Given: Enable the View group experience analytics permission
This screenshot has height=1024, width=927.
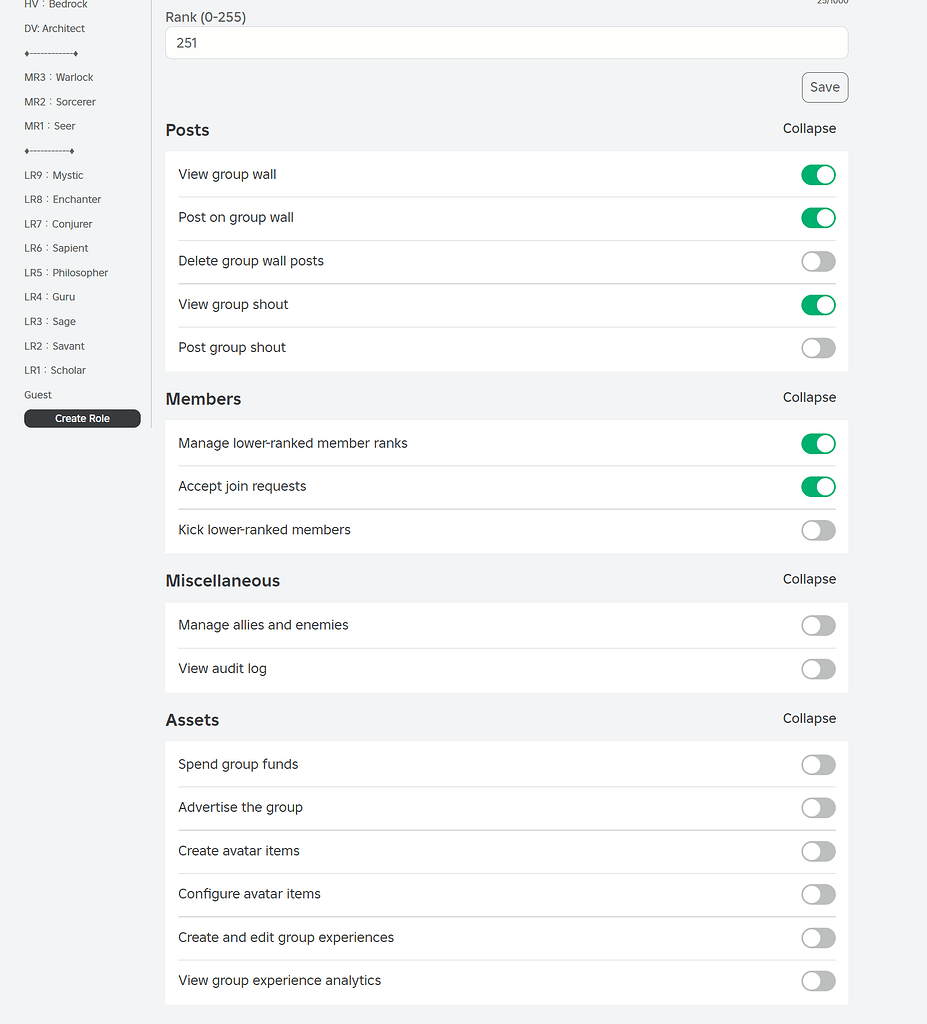Looking at the screenshot, I should point(818,981).
